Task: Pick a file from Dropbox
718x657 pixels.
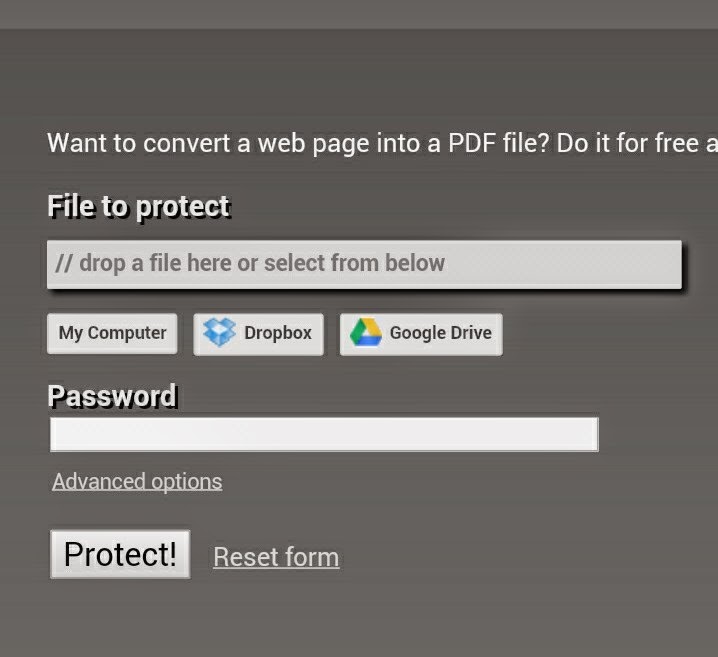Action: click(x=258, y=334)
